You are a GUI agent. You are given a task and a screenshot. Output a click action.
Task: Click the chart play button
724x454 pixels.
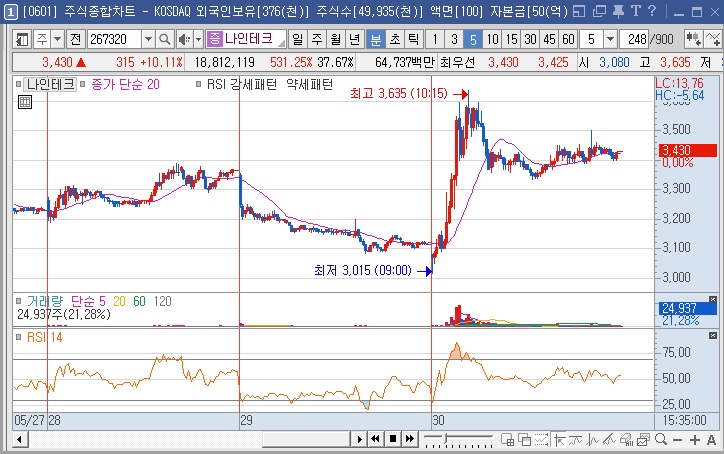[x=359, y=439]
